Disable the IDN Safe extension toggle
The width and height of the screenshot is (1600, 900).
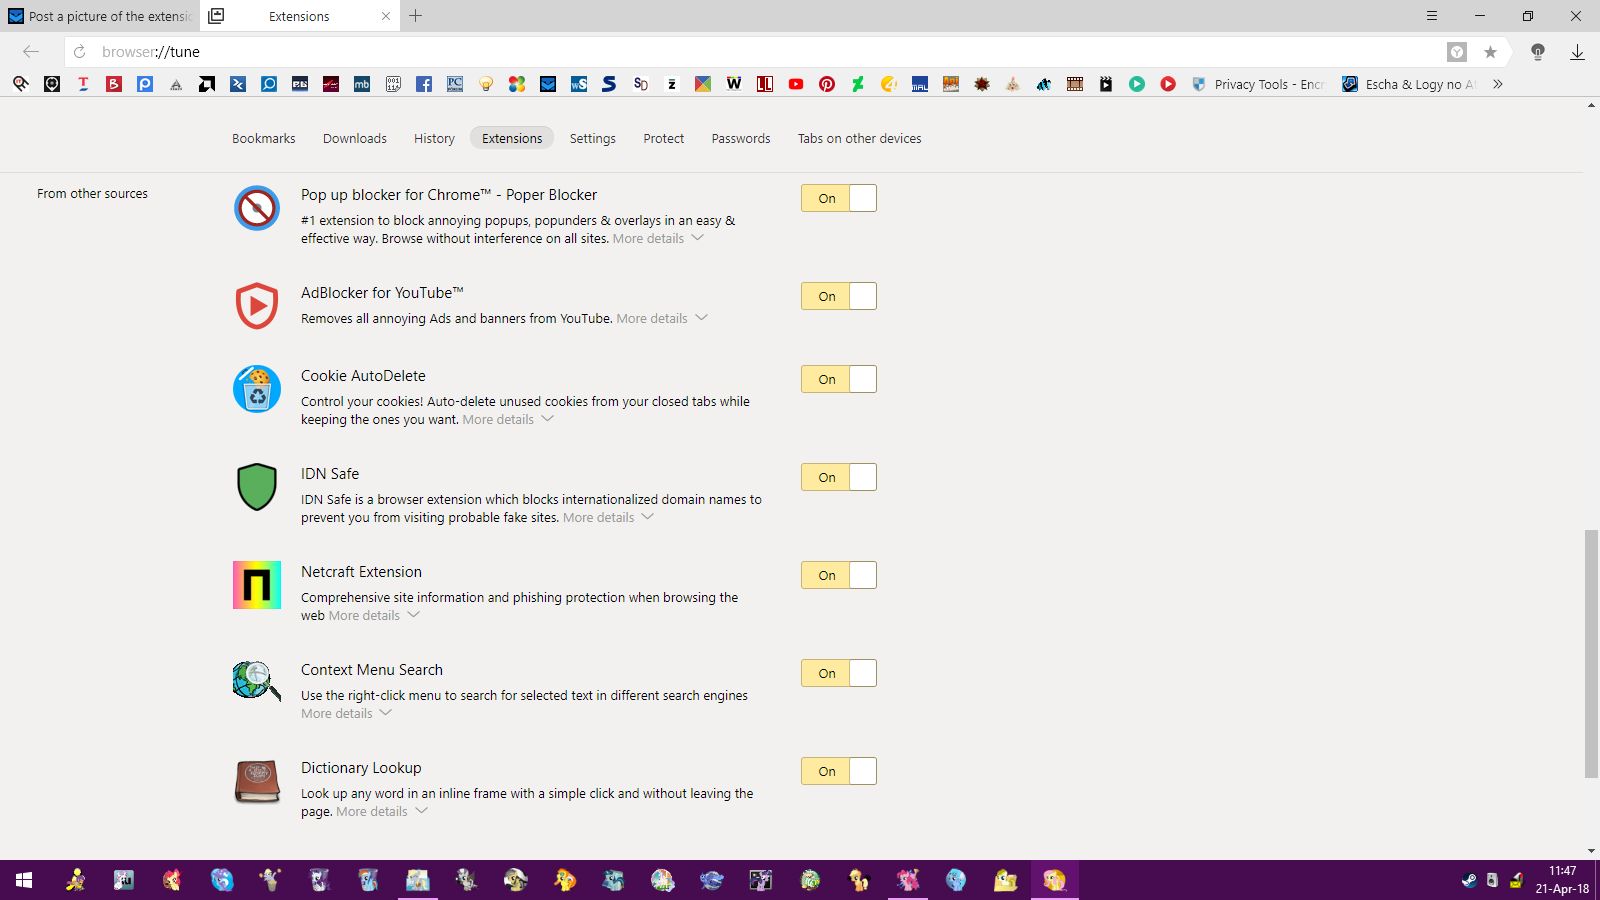pos(839,477)
